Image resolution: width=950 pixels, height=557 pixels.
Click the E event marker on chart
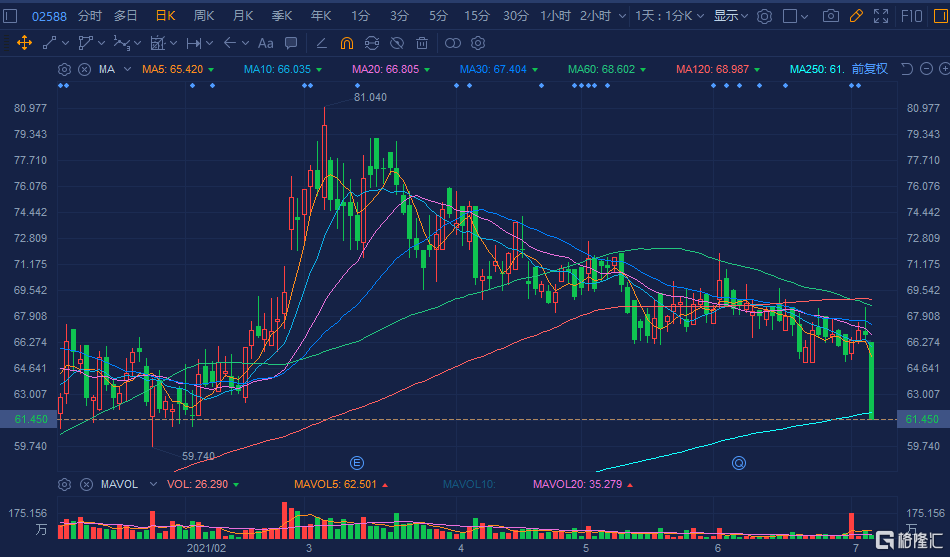(x=355, y=462)
